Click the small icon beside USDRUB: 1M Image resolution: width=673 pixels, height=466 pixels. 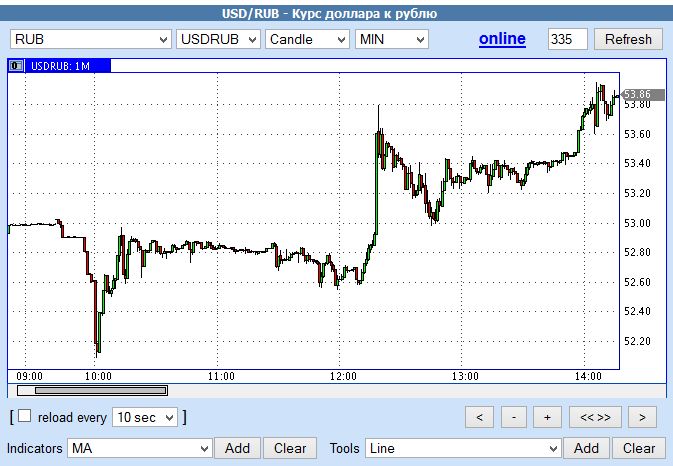(16, 66)
